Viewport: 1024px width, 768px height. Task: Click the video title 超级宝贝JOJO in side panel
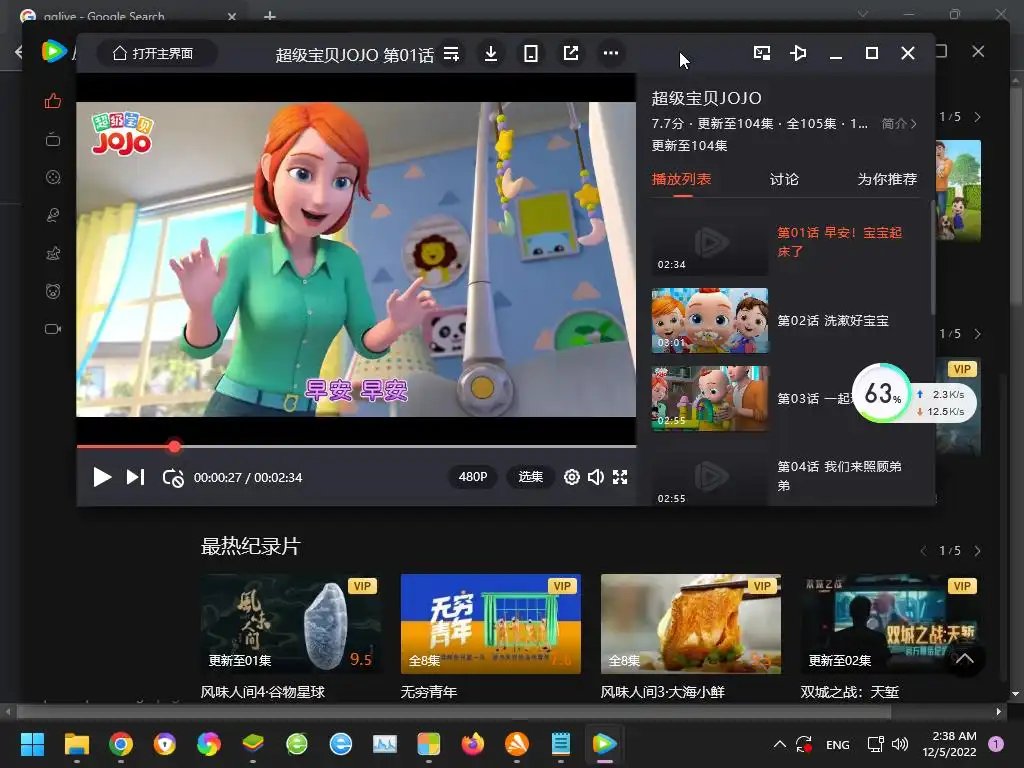tap(707, 99)
